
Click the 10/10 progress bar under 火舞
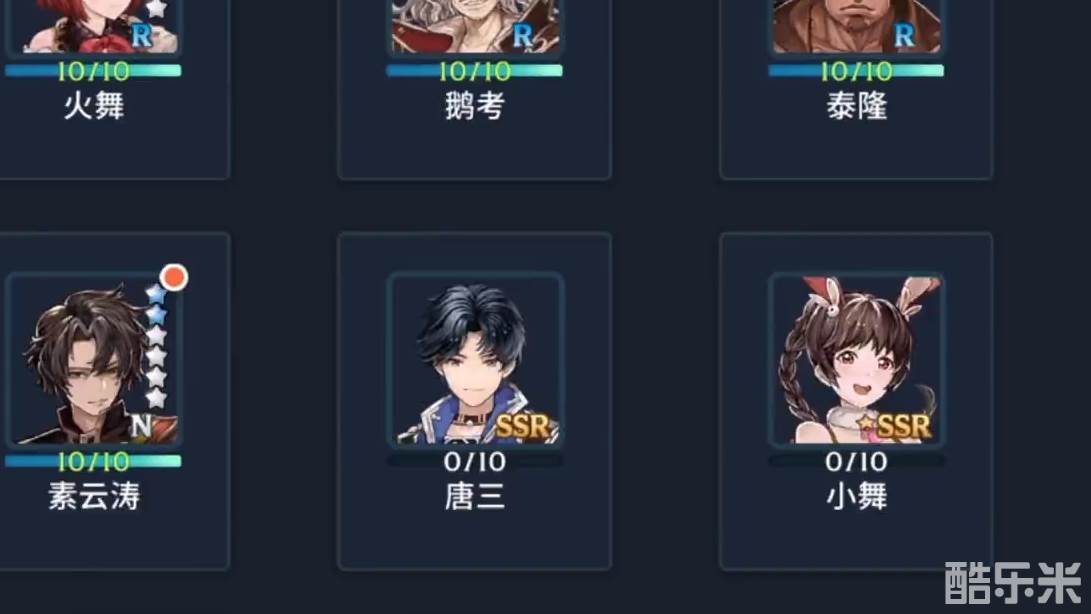click(x=93, y=70)
